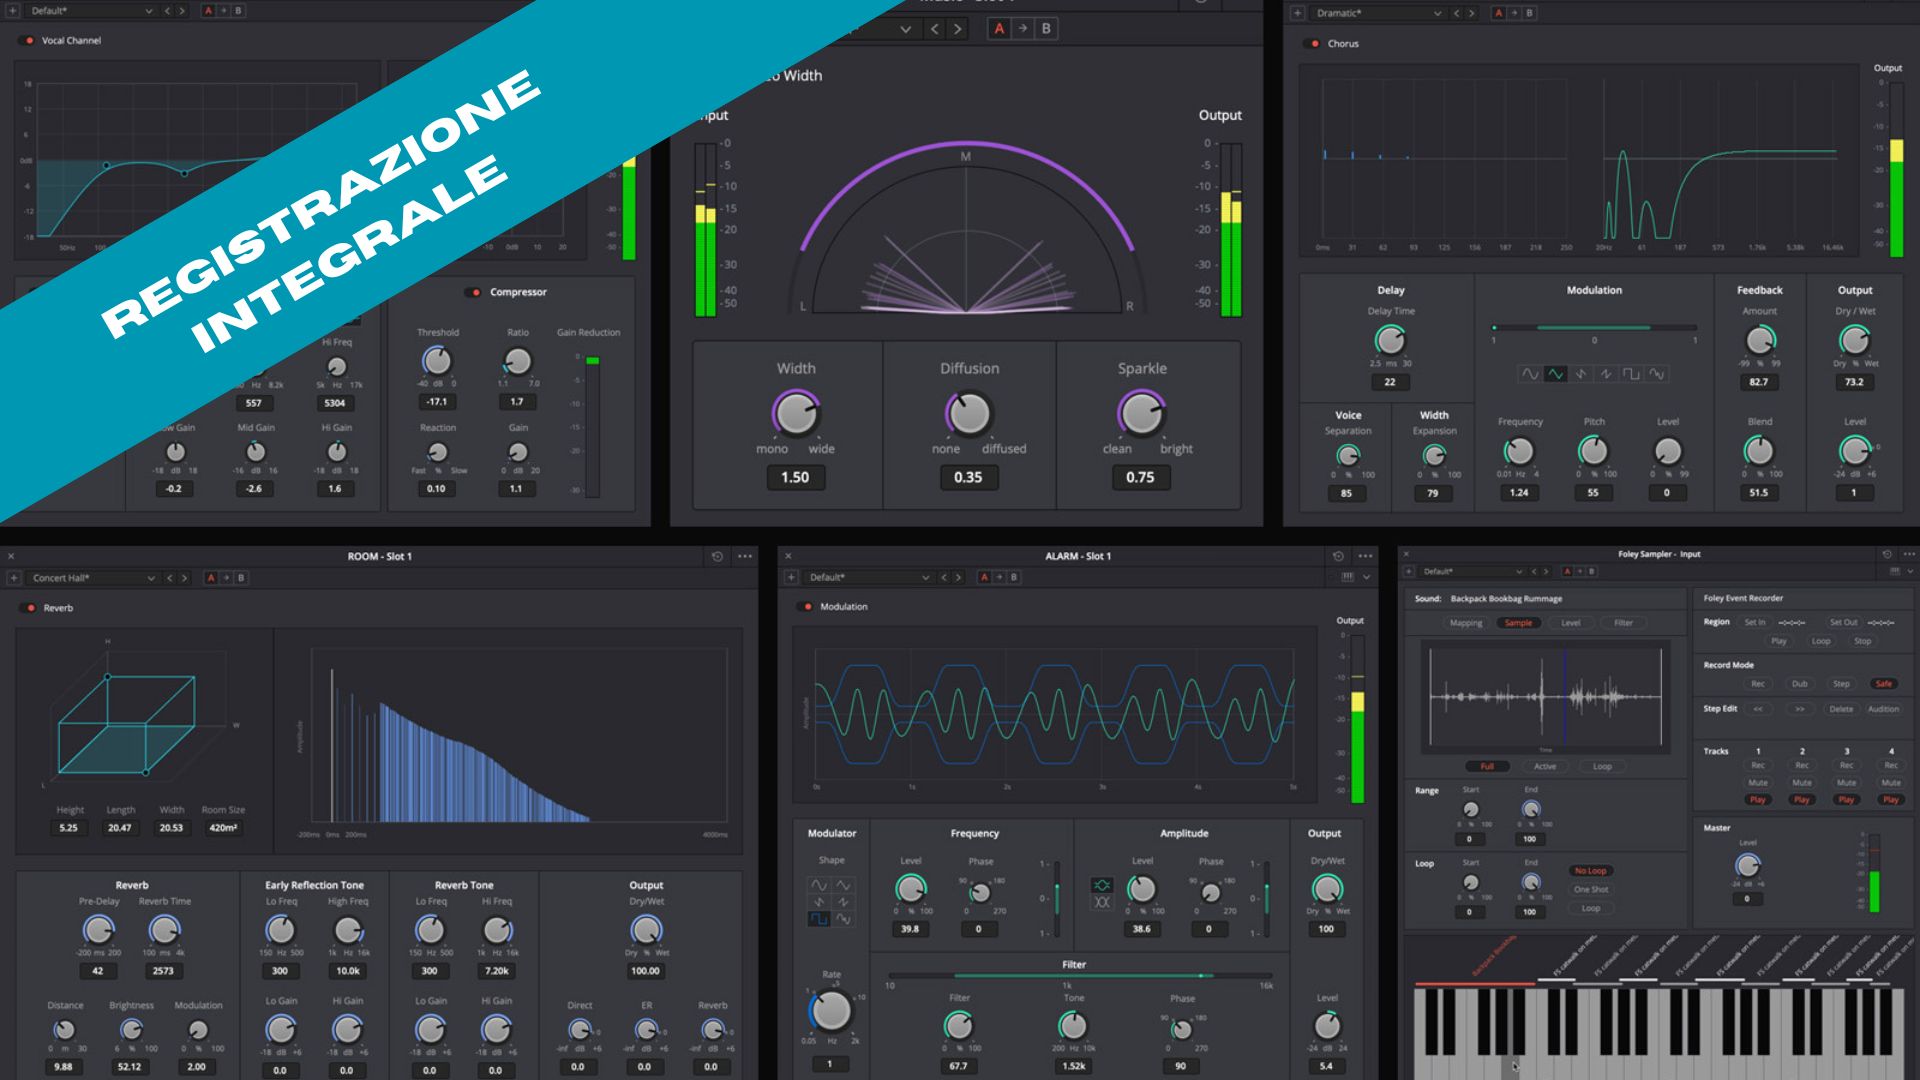
Task: Switch to Mapping tab in Foley Sampler
Action: (x=1466, y=623)
